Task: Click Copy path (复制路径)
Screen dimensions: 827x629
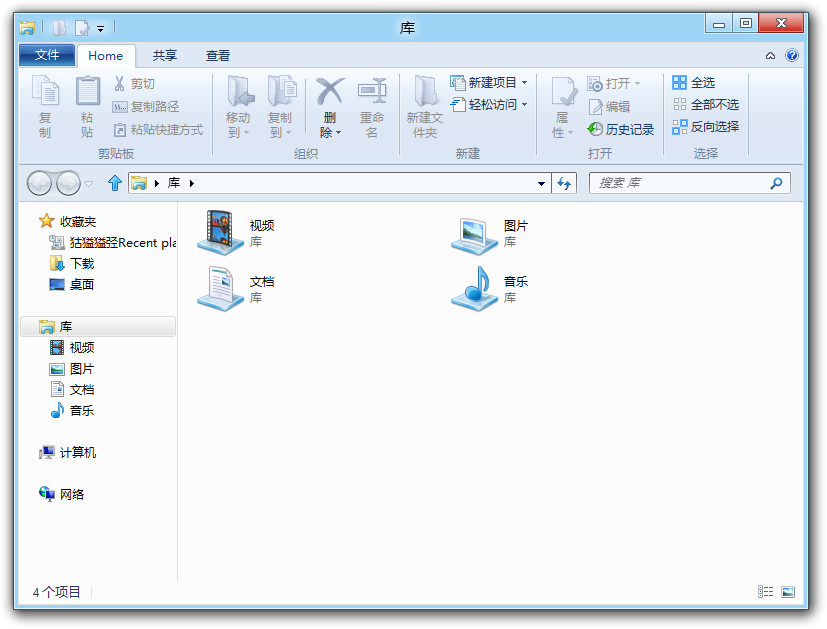Action: [146, 107]
